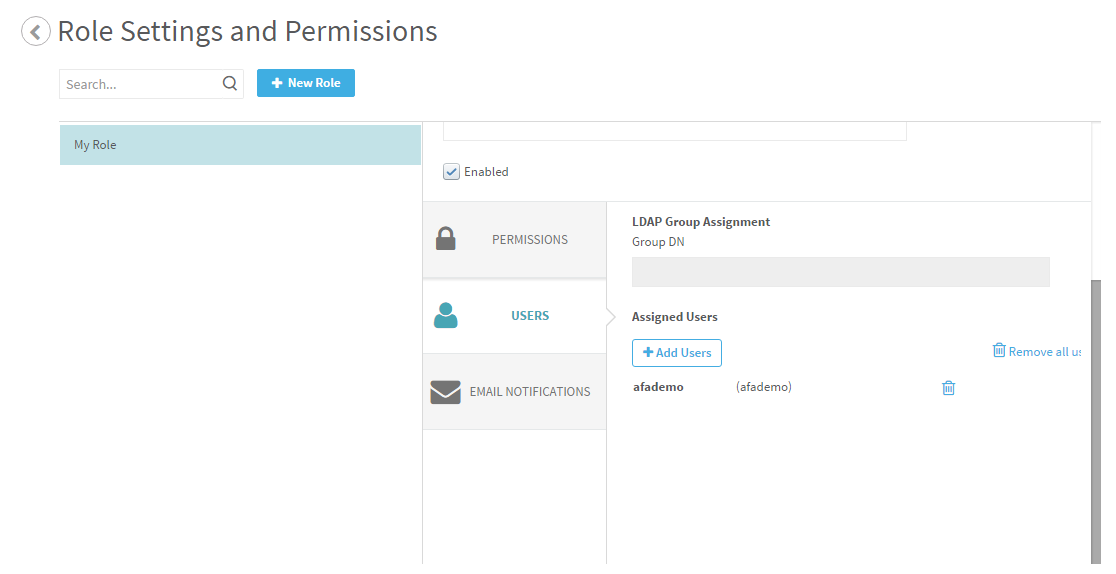
Task: Click the vertical scrollbar on the right
Action: [x=1096, y=420]
